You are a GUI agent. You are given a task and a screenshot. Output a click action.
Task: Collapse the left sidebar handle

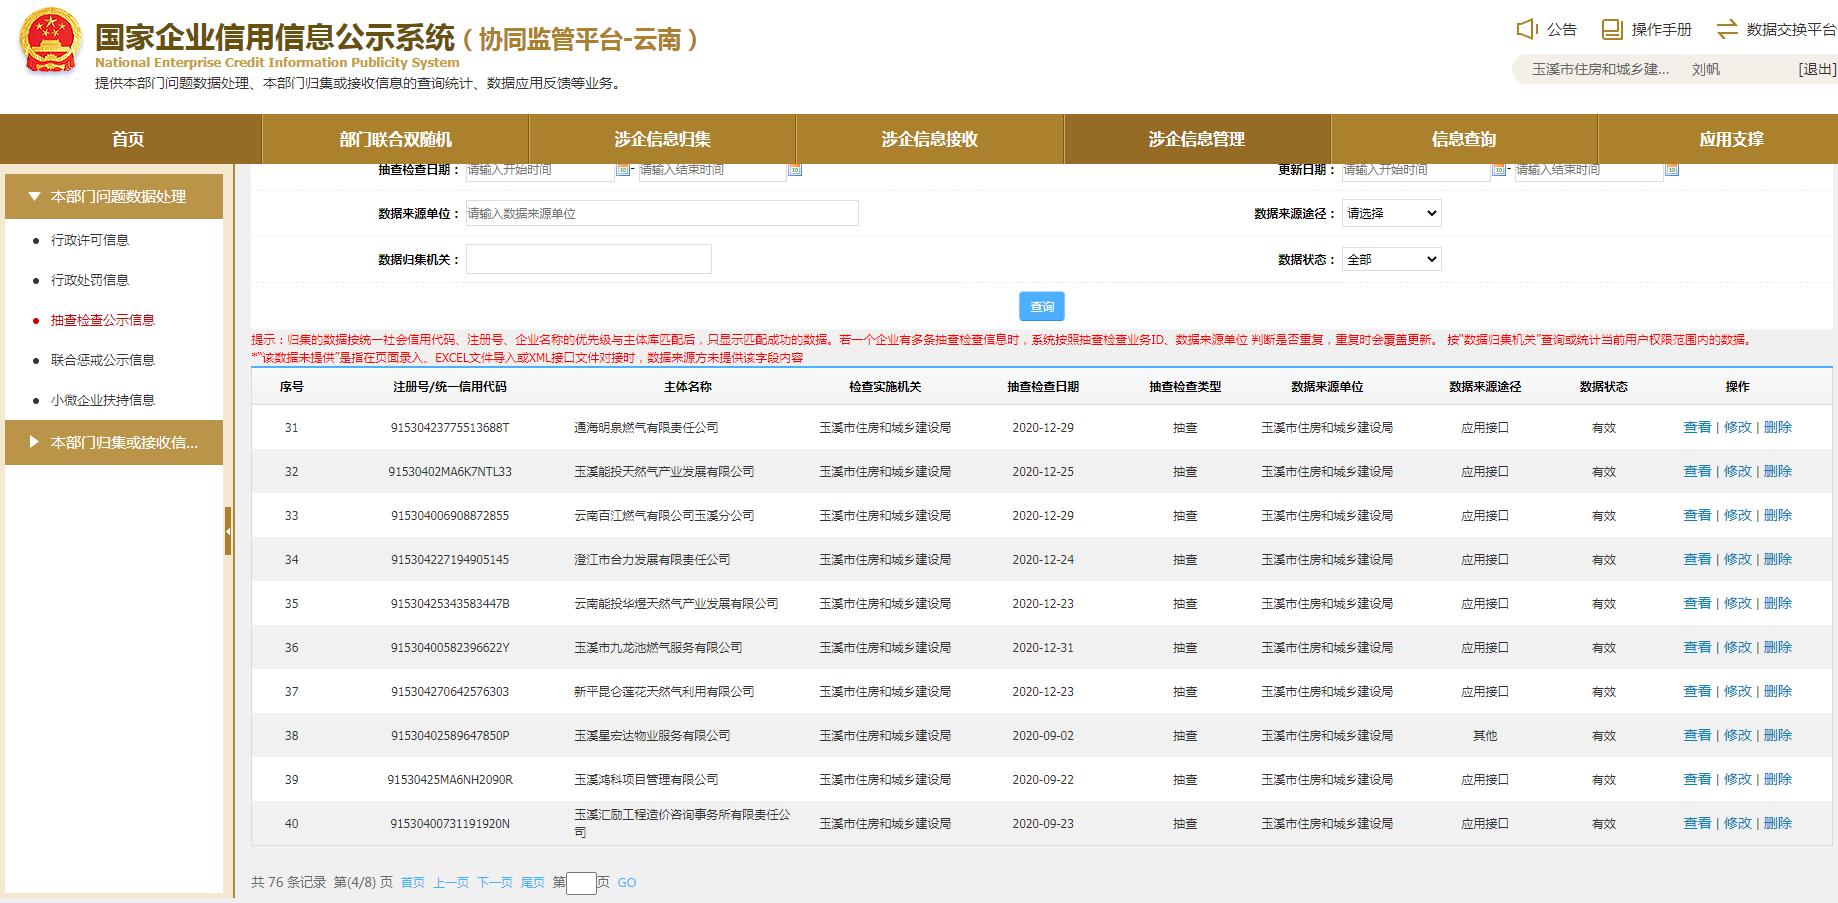[228, 531]
